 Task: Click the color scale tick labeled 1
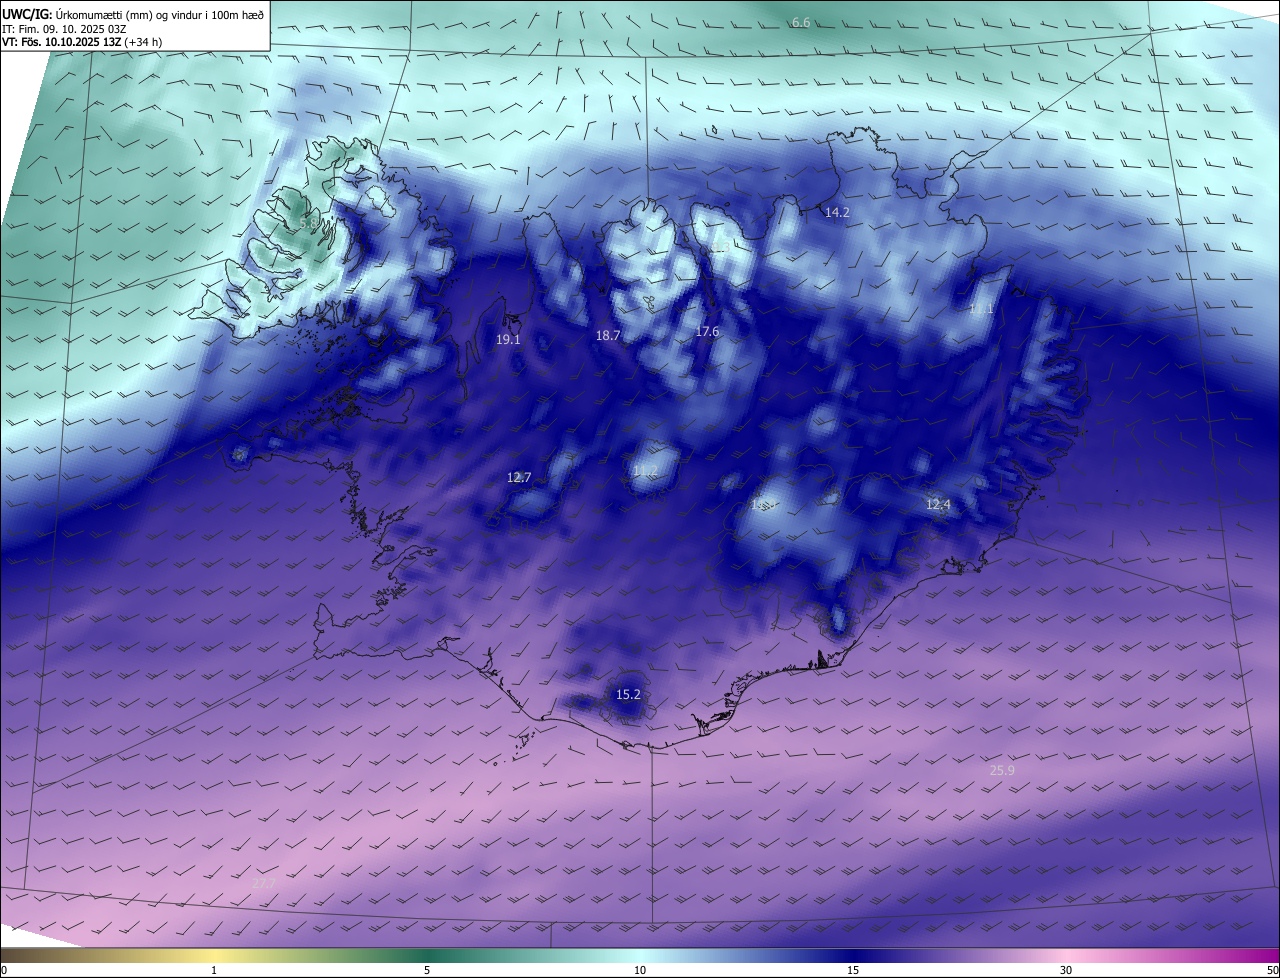point(214,970)
